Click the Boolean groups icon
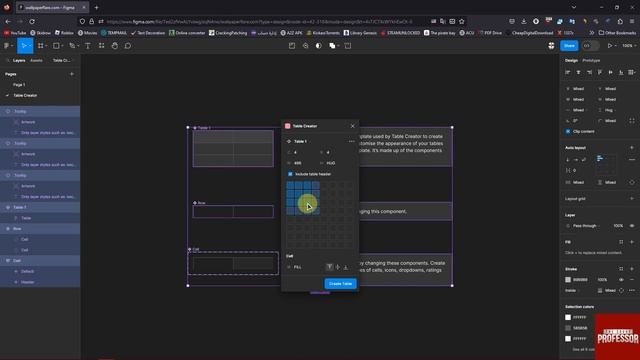640x360 pixels. (x=333, y=46)
